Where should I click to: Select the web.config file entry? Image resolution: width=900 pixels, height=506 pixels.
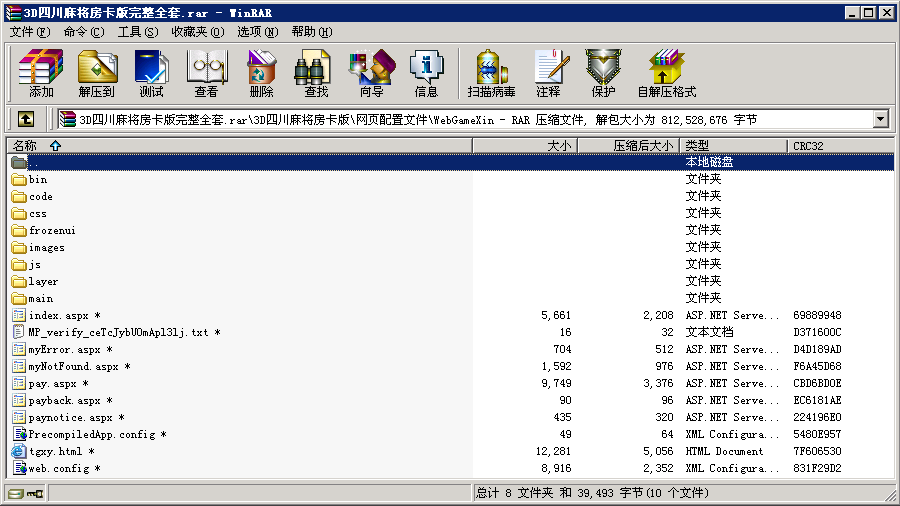(x=57, y=469)
